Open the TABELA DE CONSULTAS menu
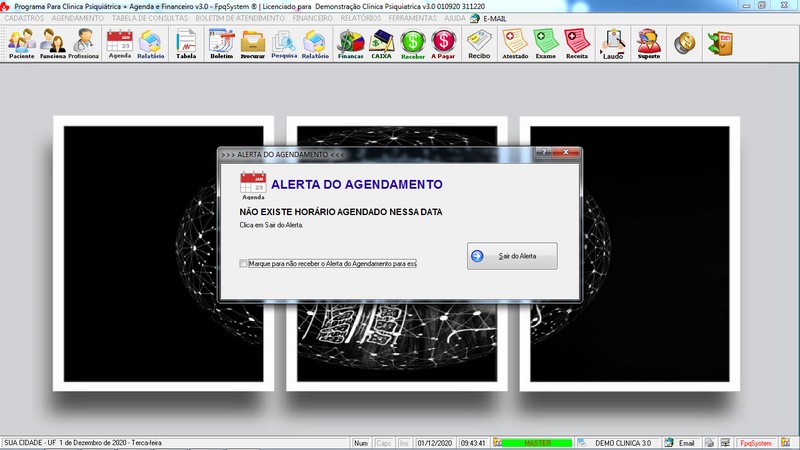Screen dimensions: 800x450 pos(150,18)
